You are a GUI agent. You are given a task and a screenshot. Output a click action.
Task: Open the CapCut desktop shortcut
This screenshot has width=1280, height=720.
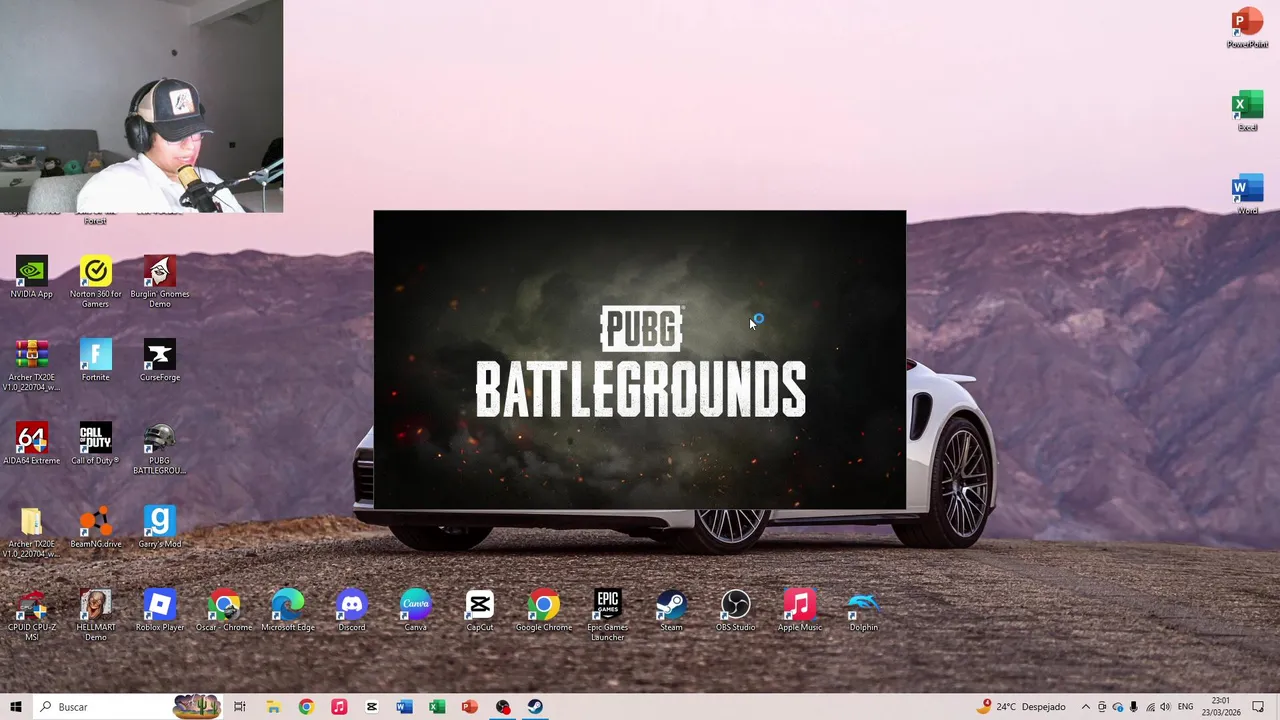coord(479,611)
